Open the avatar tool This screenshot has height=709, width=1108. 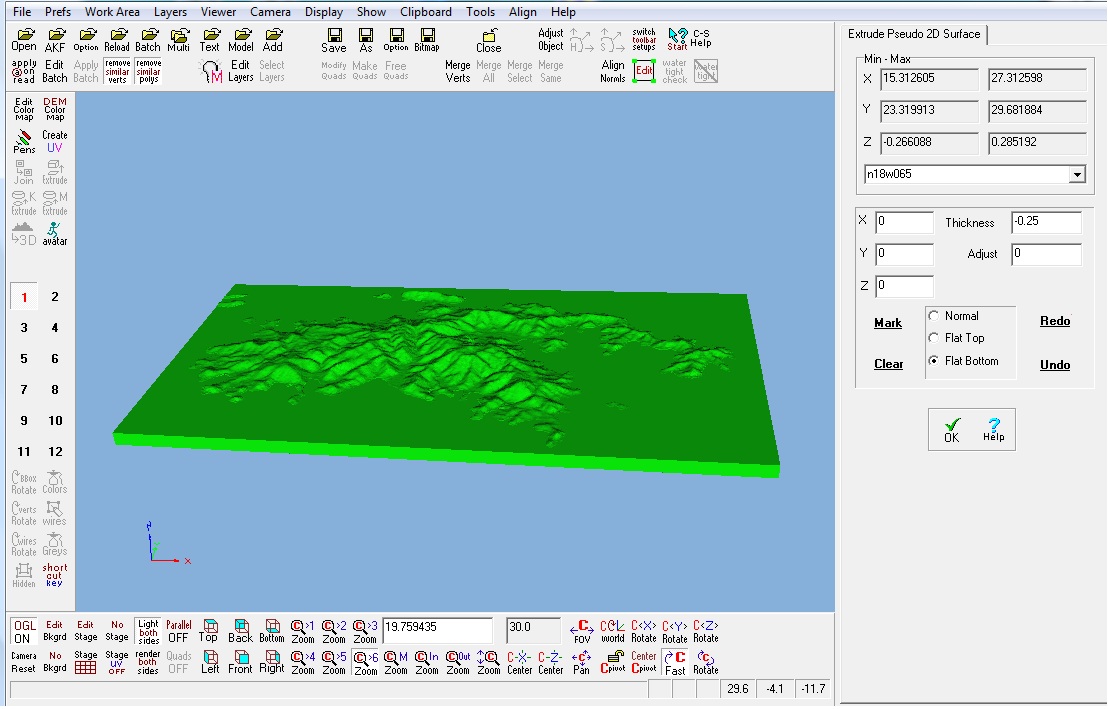click(55, 233)
